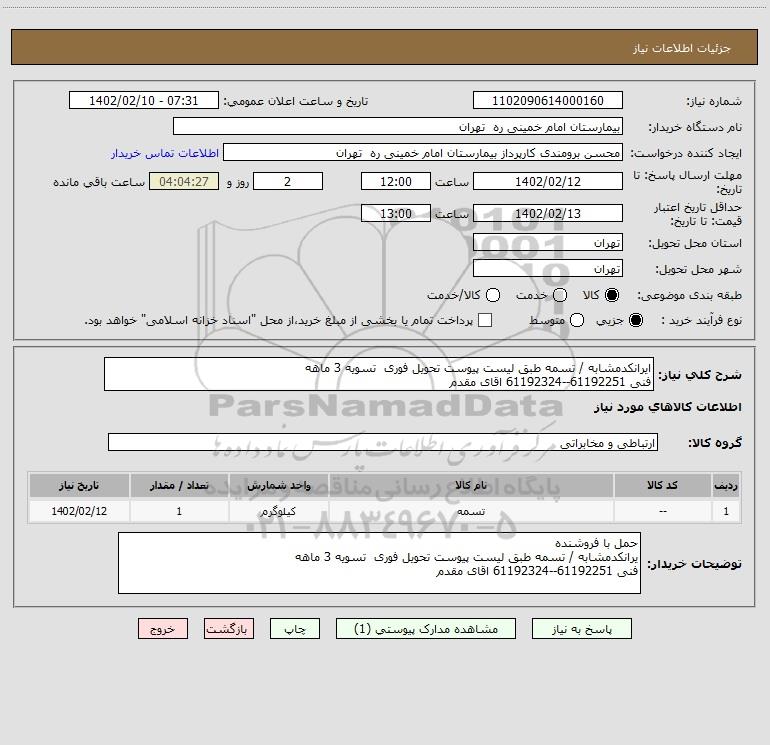Select the خدمت radio option
770x745 pixels.
click(560, 295)
